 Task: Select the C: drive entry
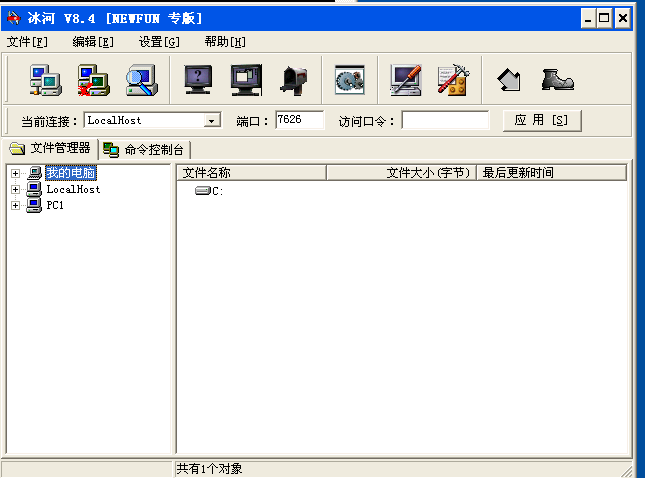click(209, 191)
